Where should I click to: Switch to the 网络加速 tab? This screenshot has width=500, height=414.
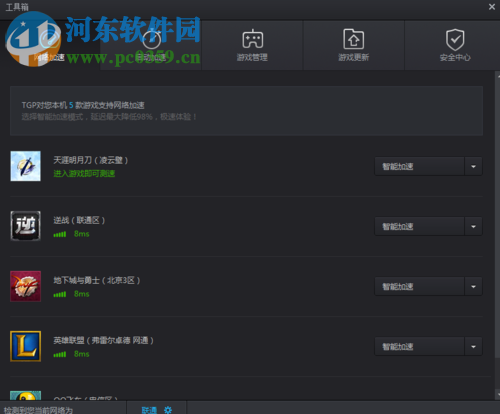tap(50, 45)
